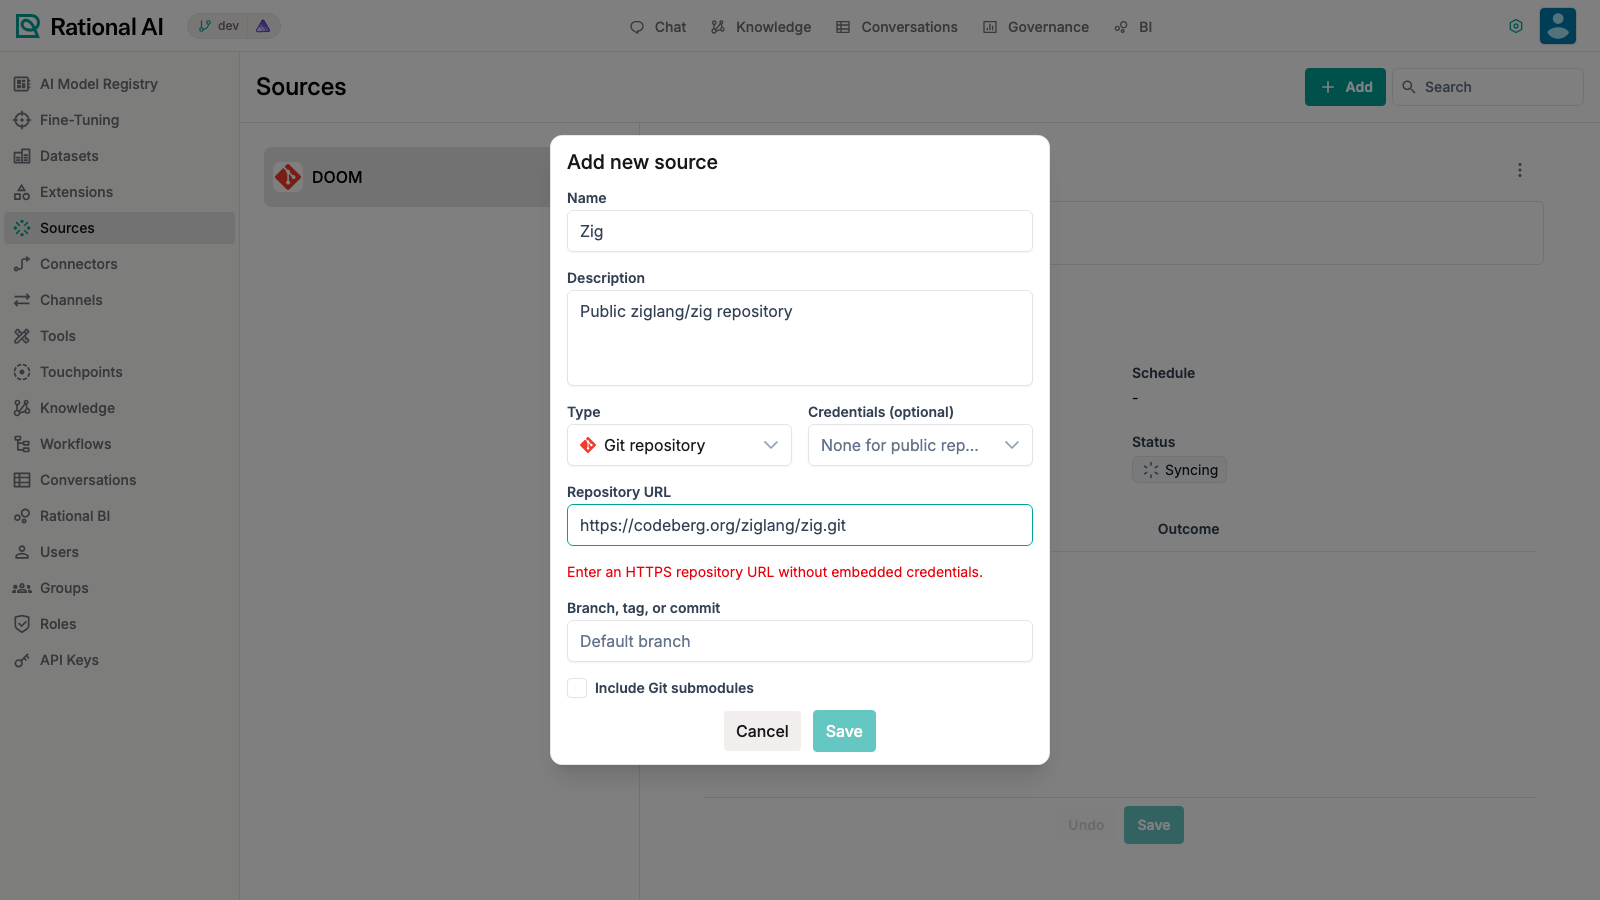Click the Connectors icon in sidebar
1600x900 pixels.
[x=22, y=264]
